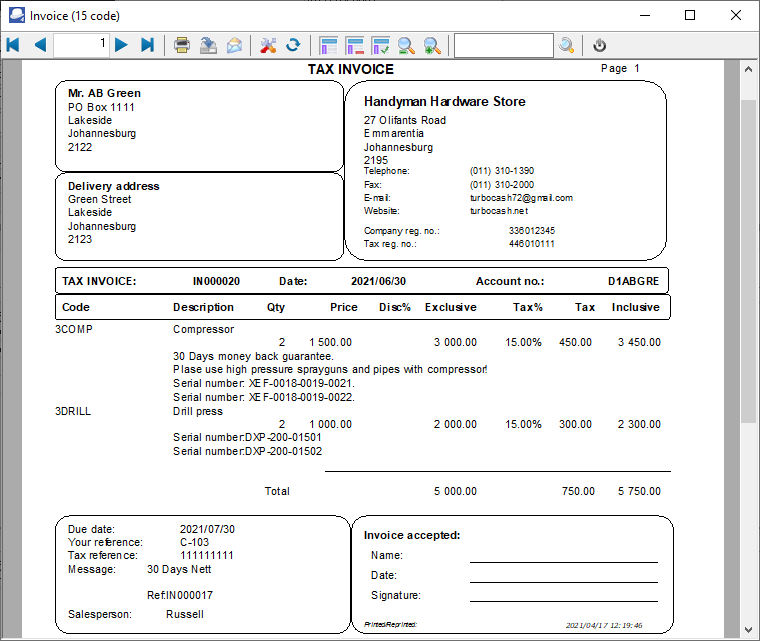The image size is (760, 641).
Task: Click the vertical scrollbar down arrow
Action: (x=748, y=629)
